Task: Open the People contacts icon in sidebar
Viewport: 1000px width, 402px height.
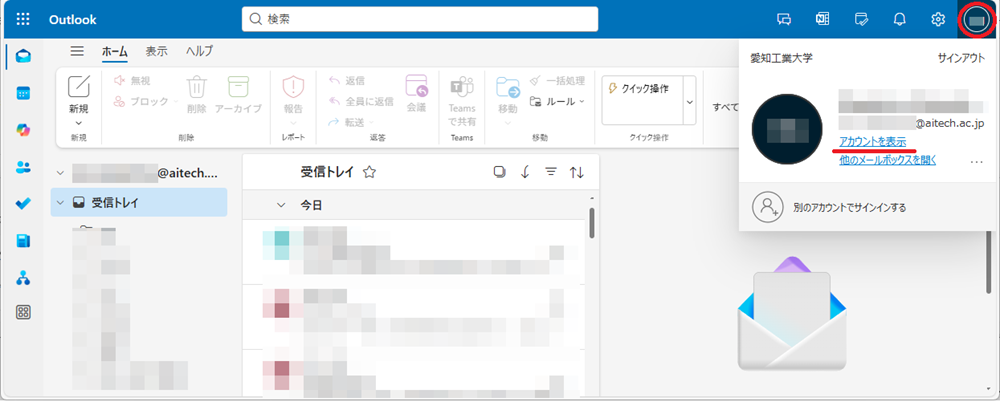Action: coord(23,167)
